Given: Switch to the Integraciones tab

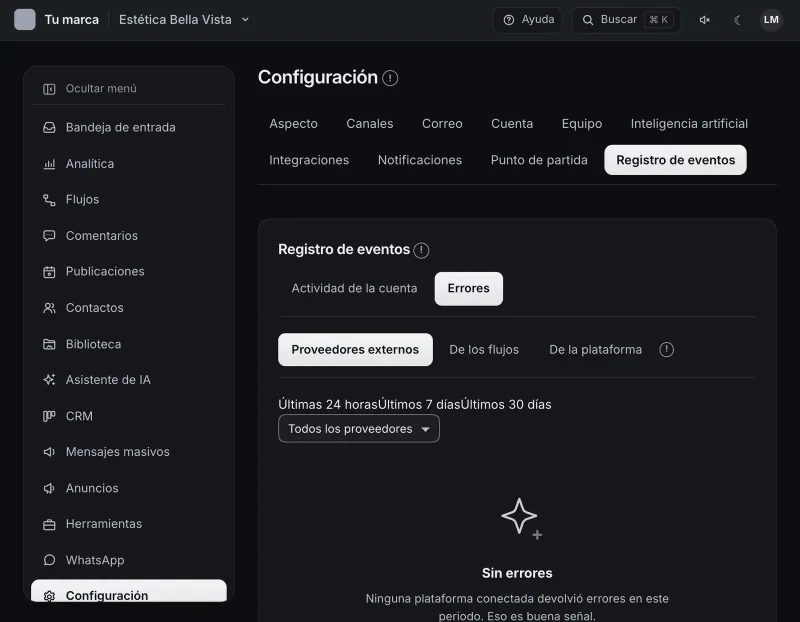Looking at the screenshot, I should click(x=309, y=160).
